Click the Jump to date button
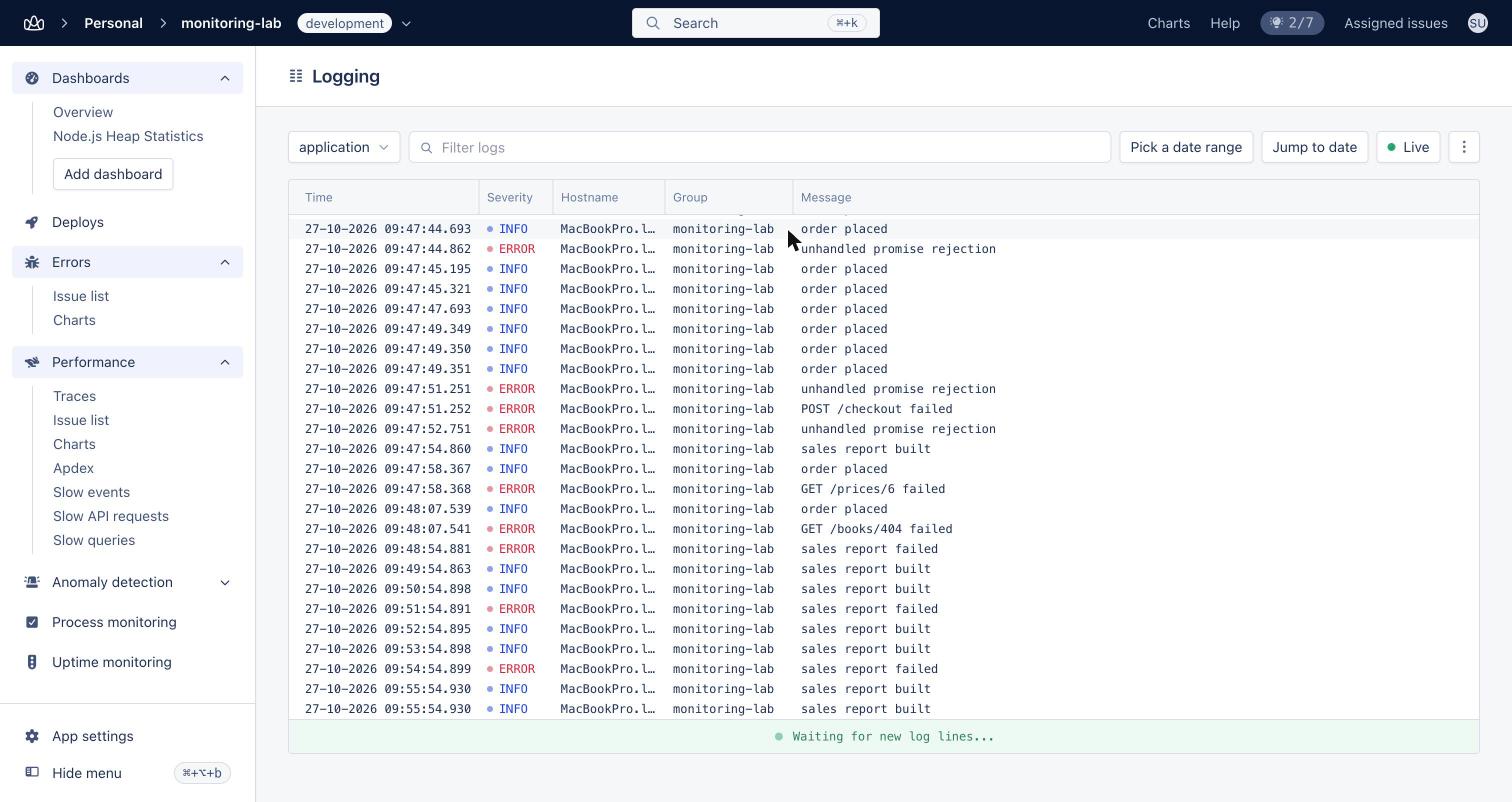The image size is (1512, 802). tap(1314, 147)
